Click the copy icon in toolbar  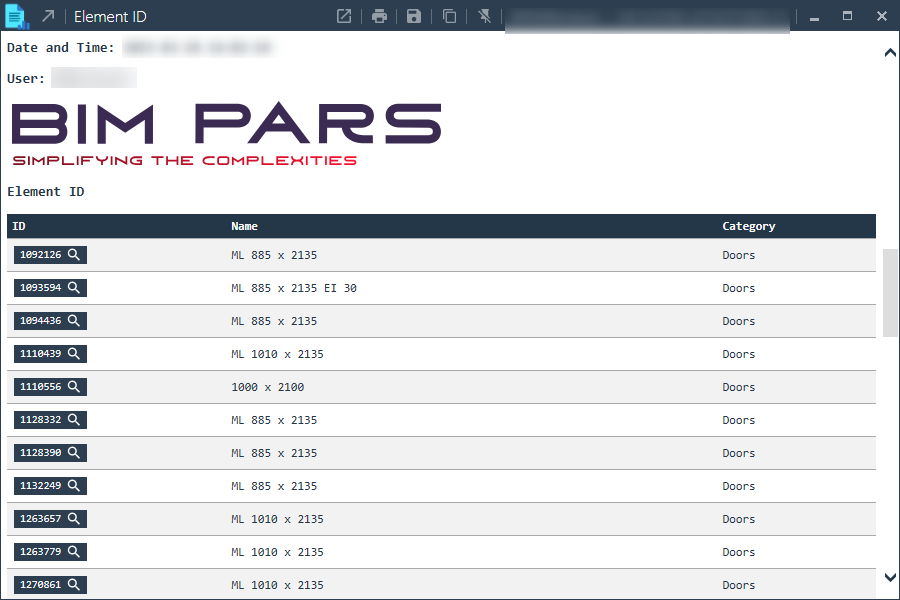[450, 16]
